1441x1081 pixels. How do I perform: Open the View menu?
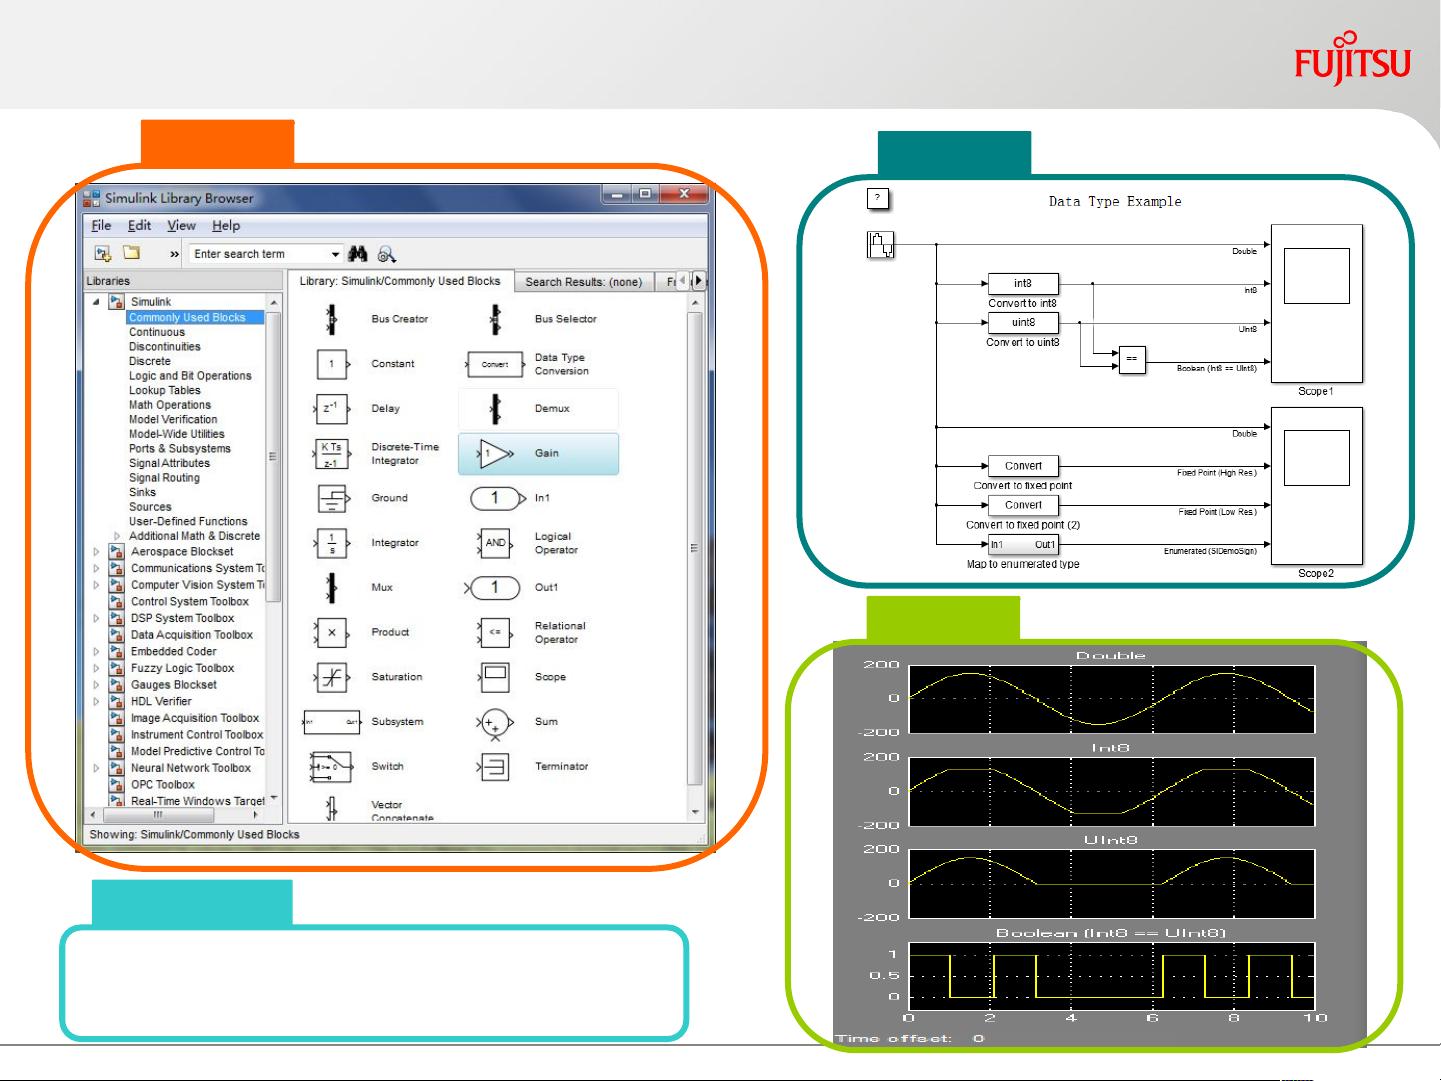point(181,226)
